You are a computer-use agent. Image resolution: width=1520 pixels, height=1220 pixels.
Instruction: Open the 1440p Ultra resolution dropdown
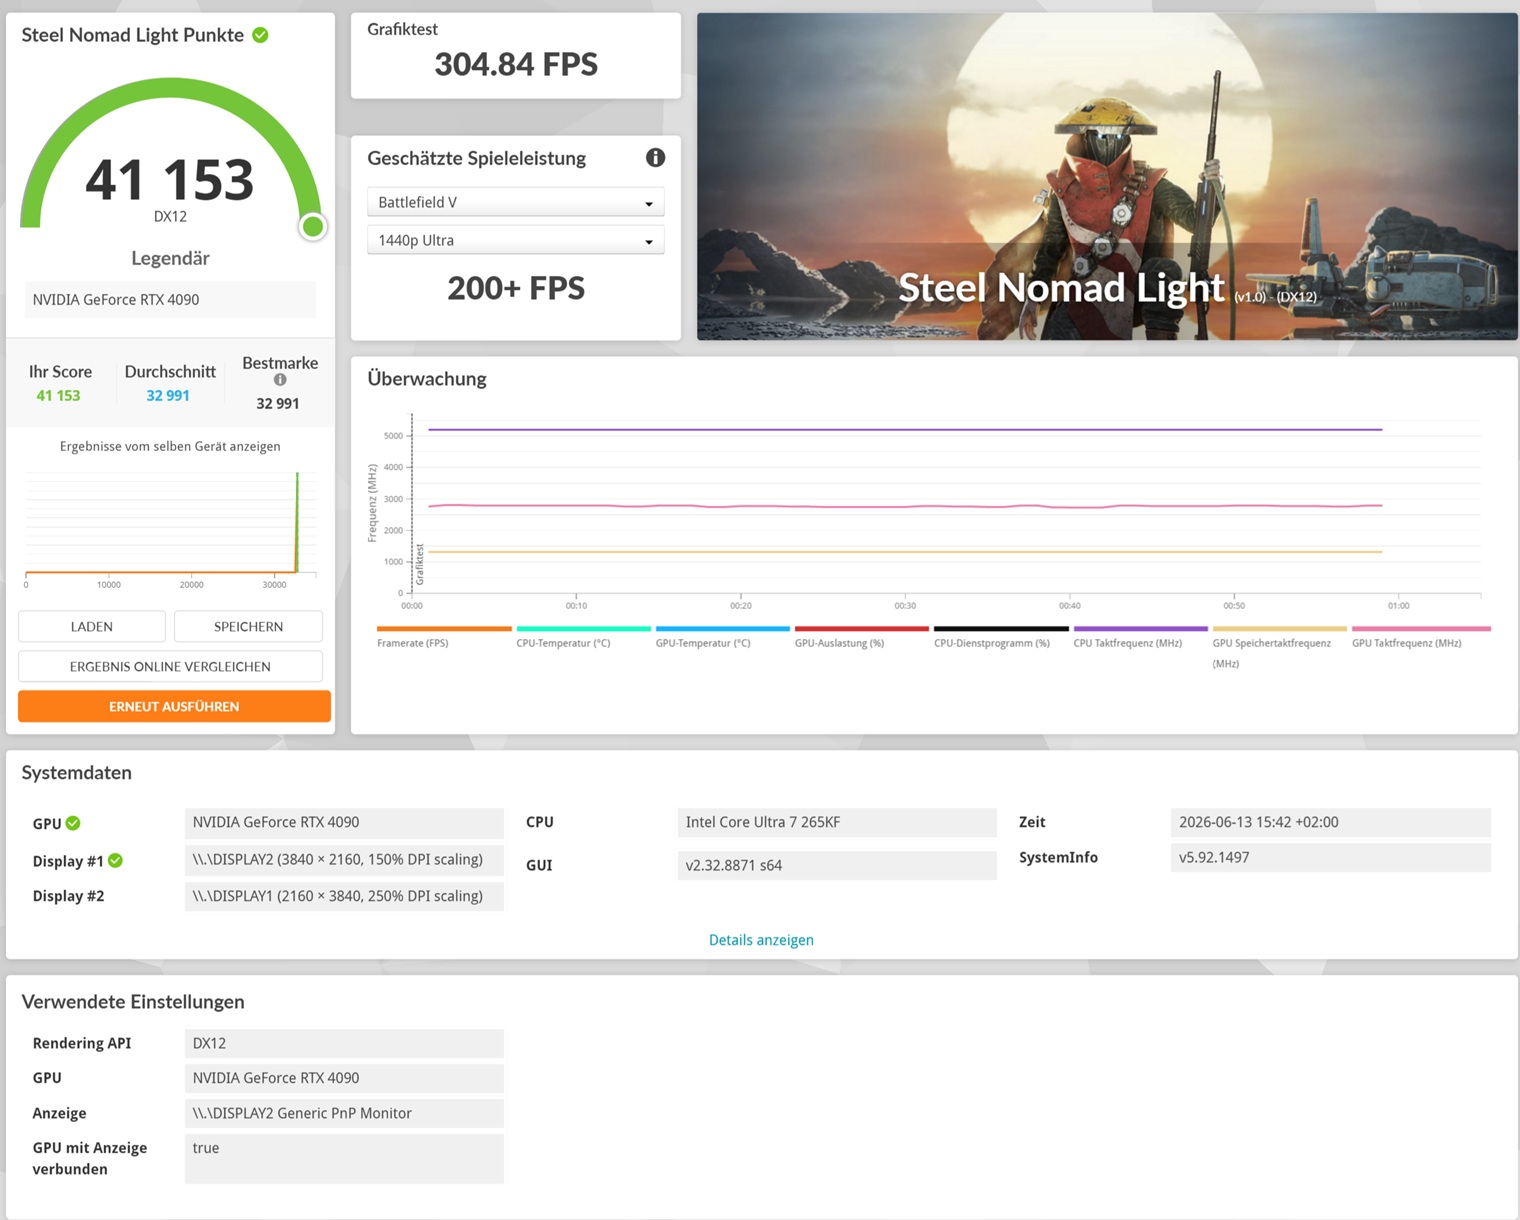click(x=516, y=240)
